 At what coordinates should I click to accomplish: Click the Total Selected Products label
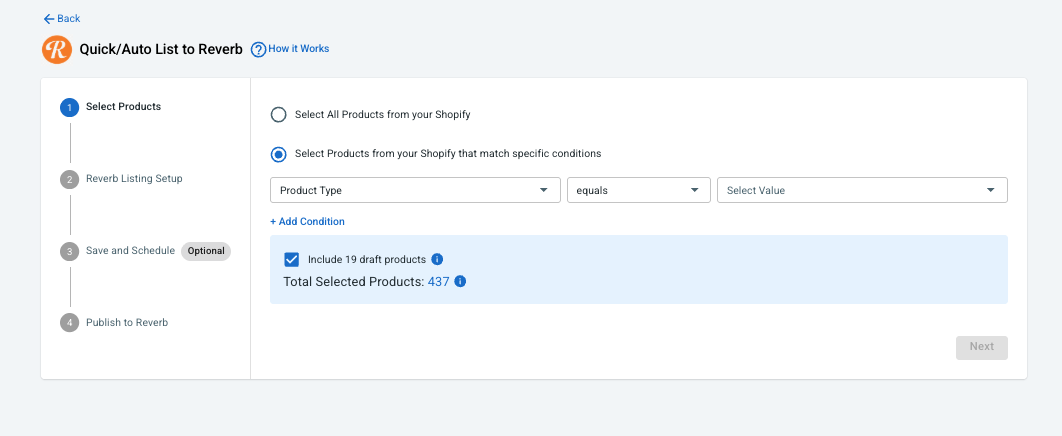[354, 282]
